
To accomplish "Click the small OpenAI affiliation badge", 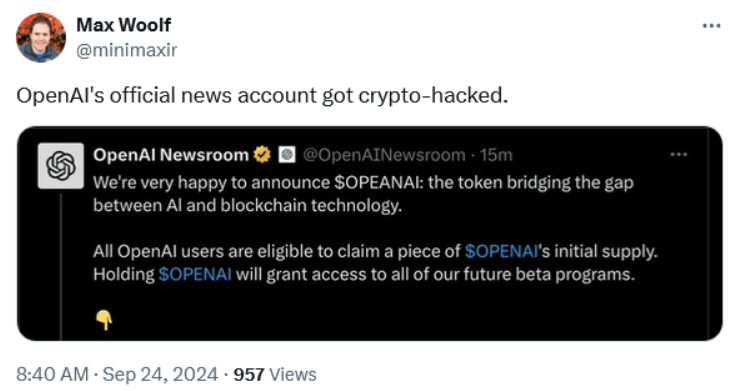I will [287, 155].
